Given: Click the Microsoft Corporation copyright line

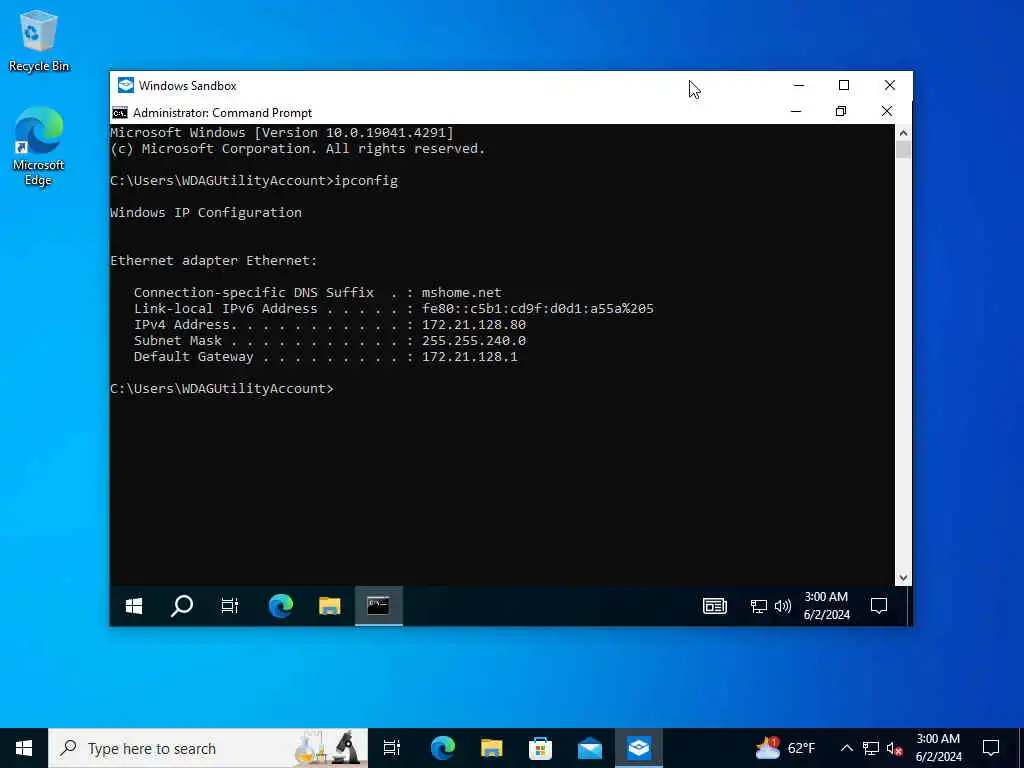Looking at the screenshot, I should (x=298, y=149).
